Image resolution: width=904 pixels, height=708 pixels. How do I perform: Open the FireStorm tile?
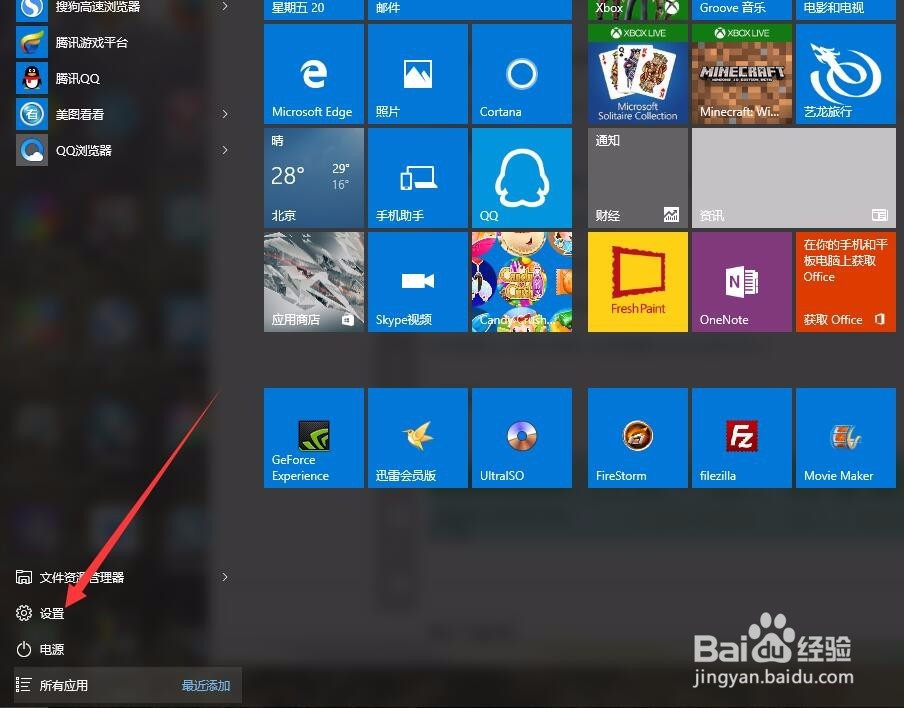(638, 438)
